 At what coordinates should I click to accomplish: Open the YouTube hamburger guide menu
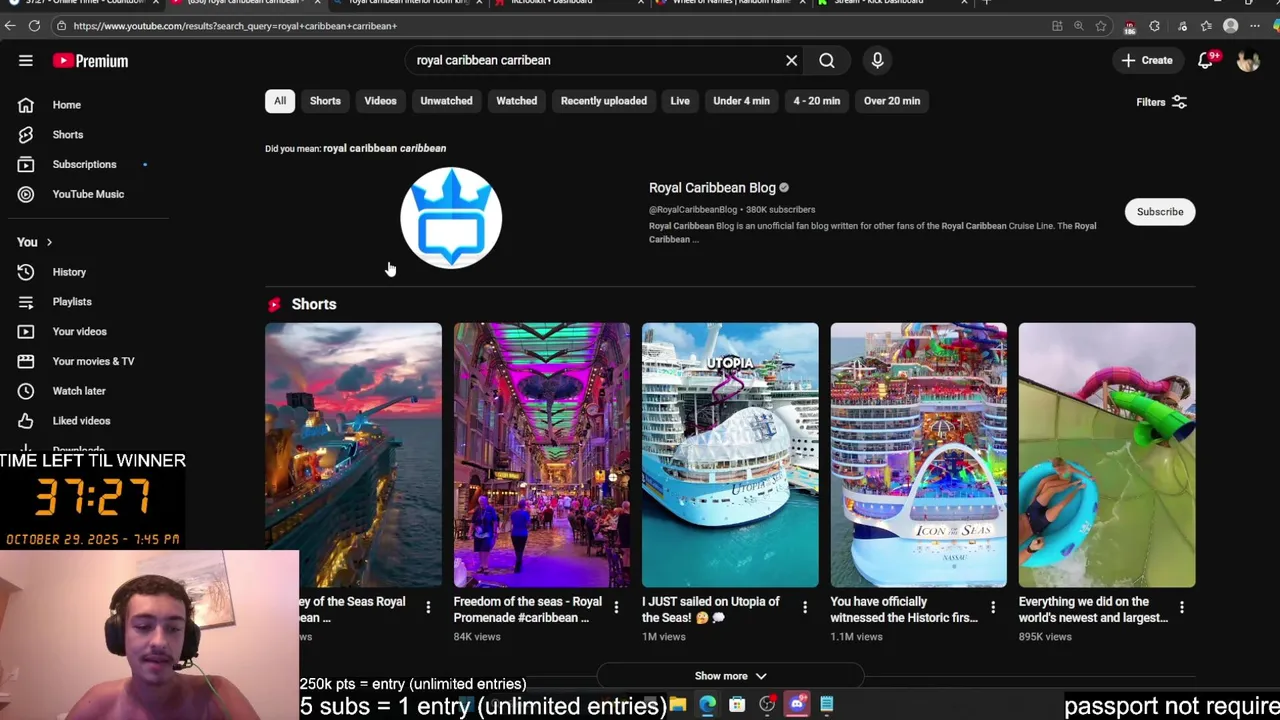click(26, 61)
